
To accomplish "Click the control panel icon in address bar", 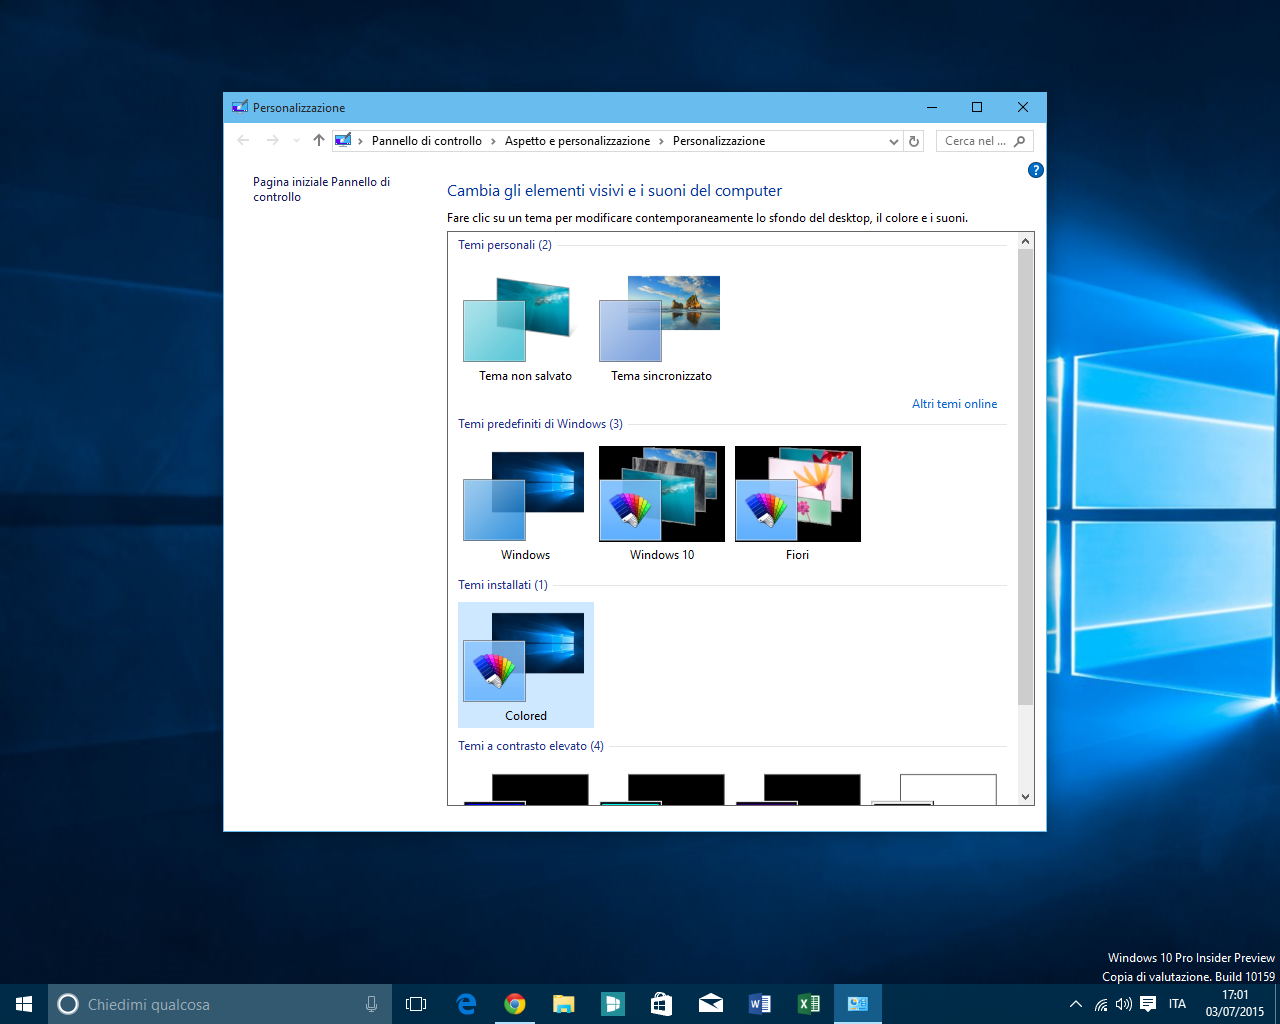I will 343,140.
